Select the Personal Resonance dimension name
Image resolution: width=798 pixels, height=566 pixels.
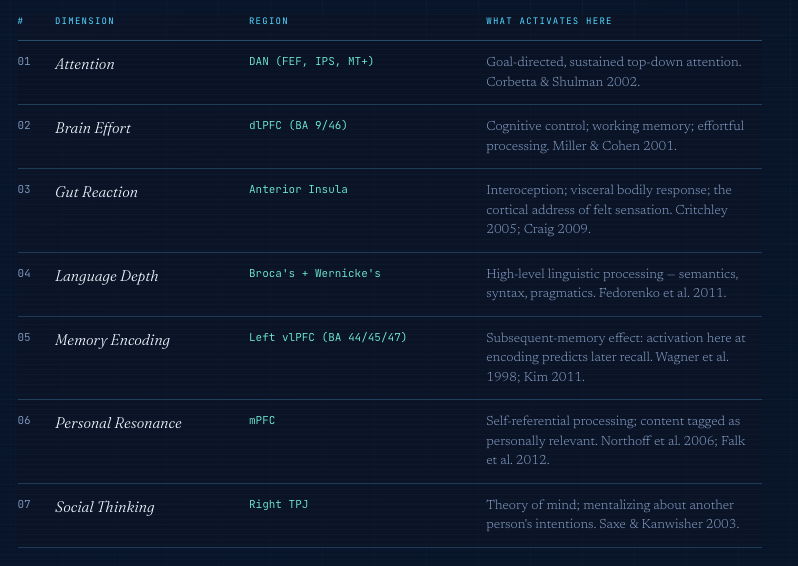[x=118, y=423]
